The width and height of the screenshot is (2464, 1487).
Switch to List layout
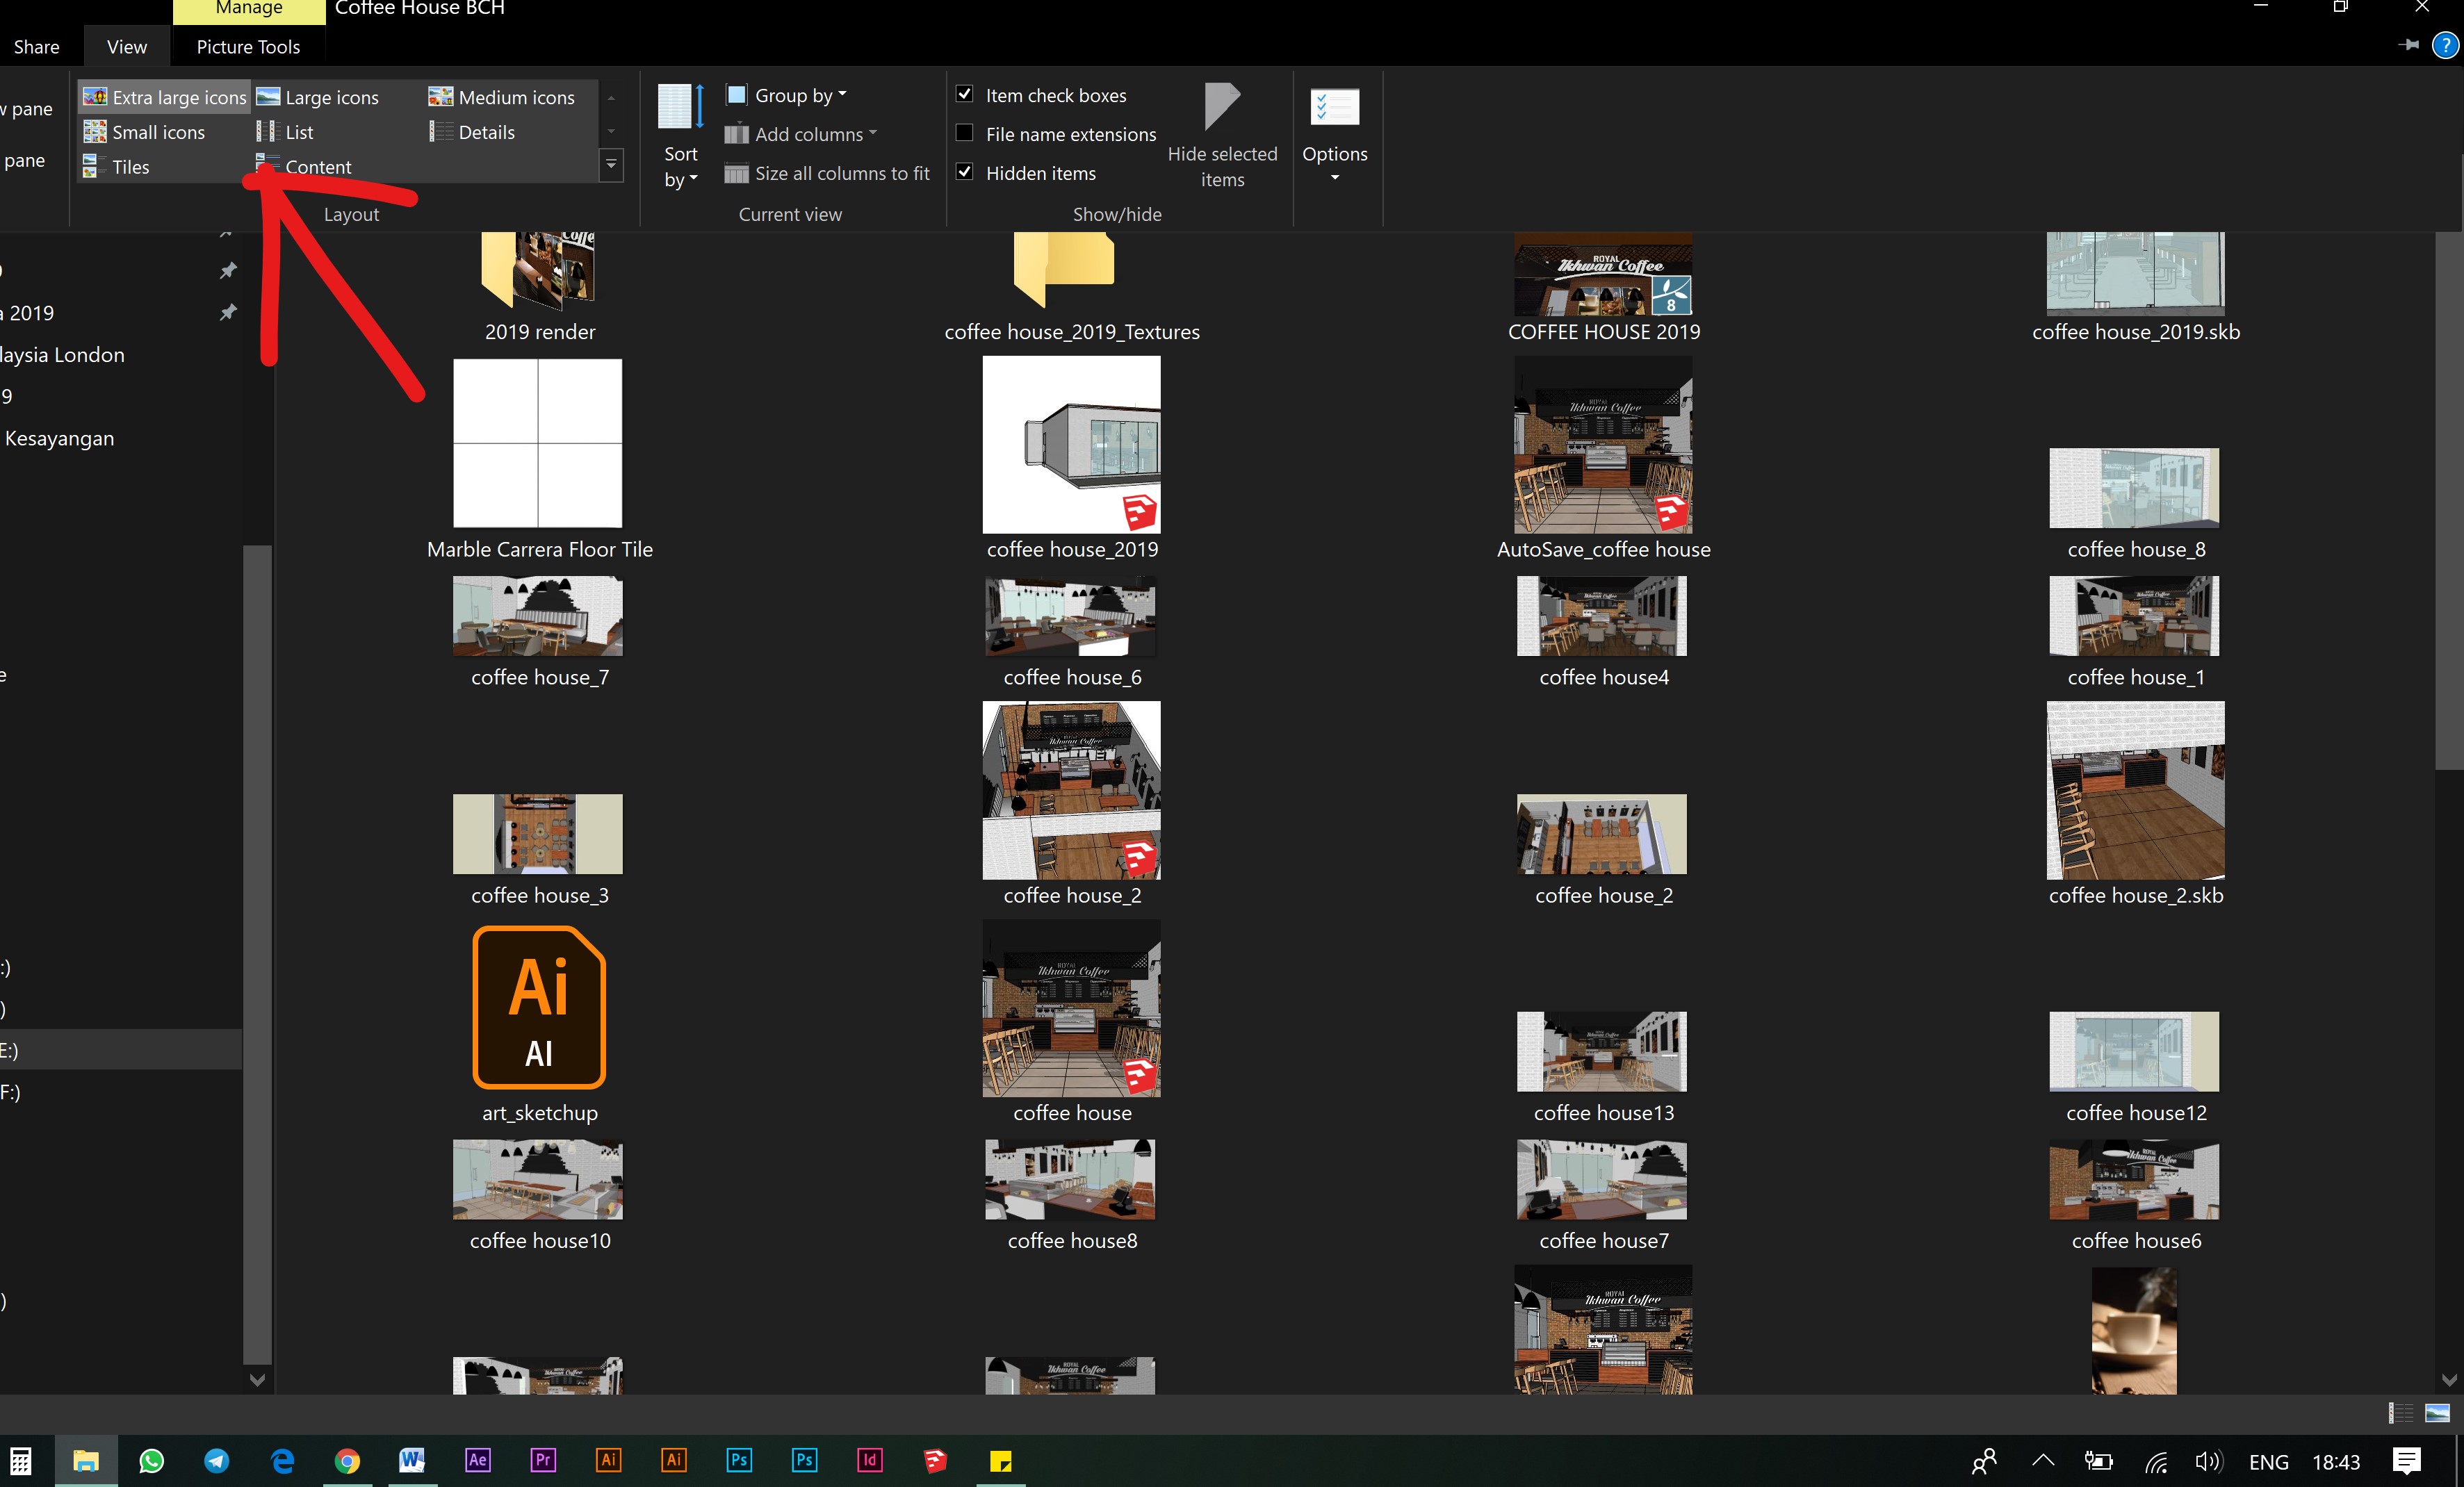[x=285, y=132]
